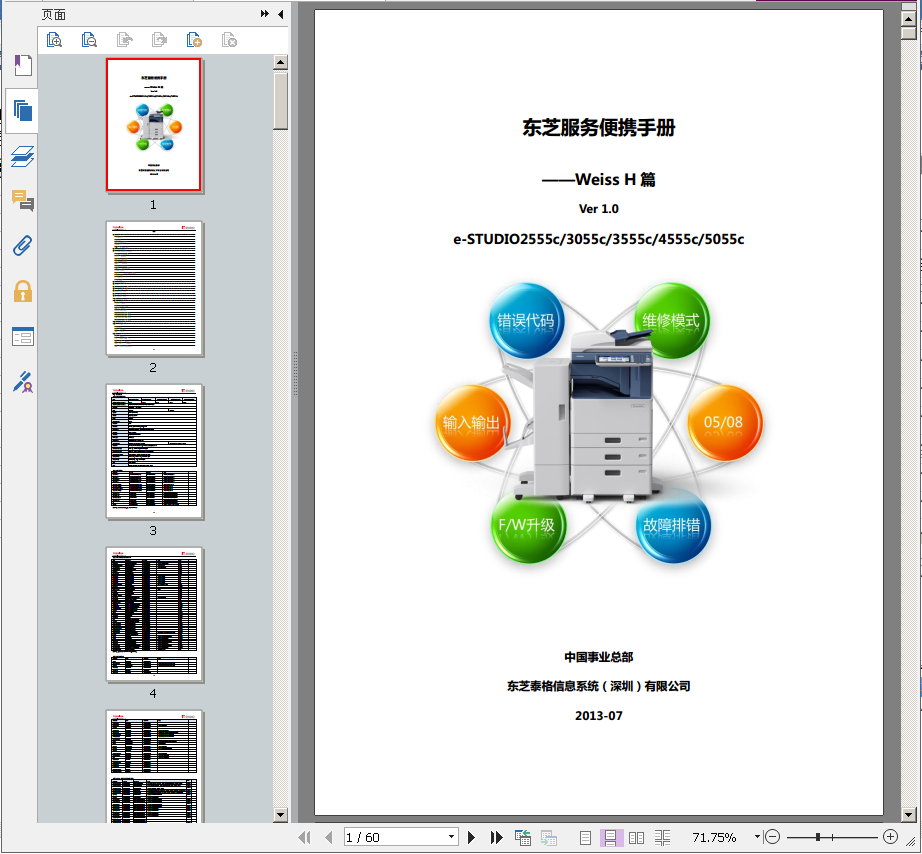
Task: Open the Layers panel icon
Action: (22, 156)
